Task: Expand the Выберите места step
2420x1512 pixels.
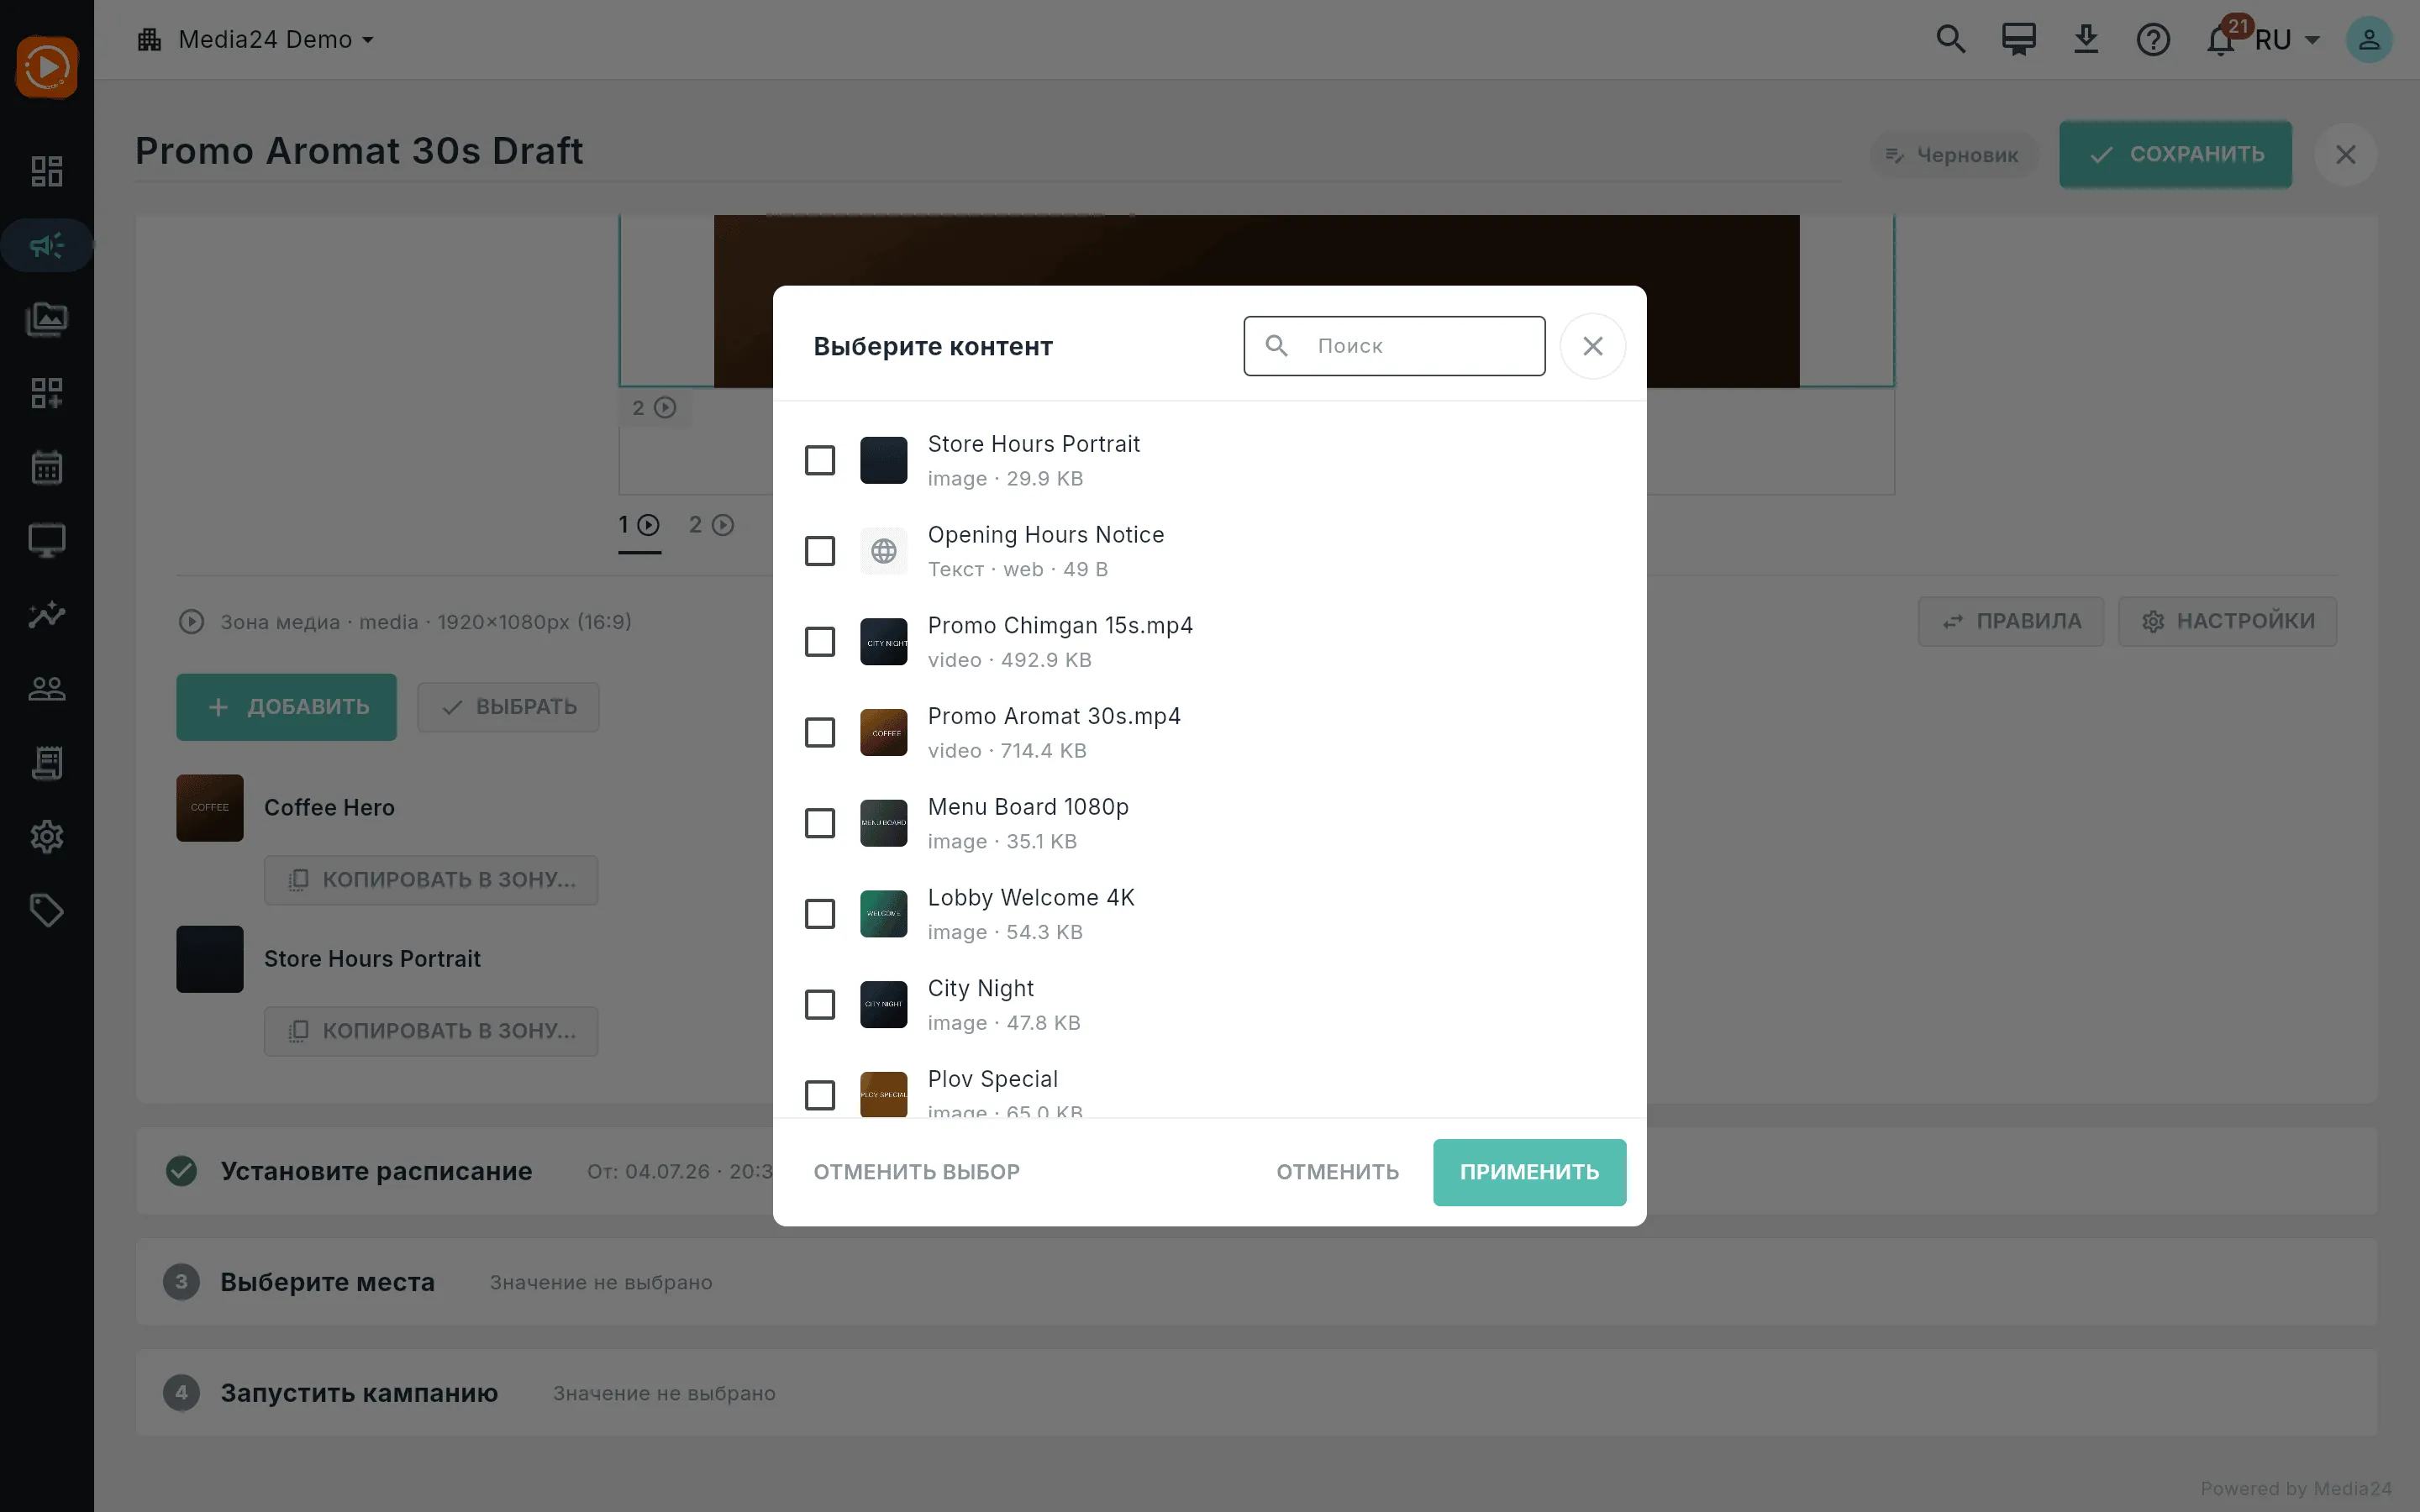Action: coord(1256,1282)
